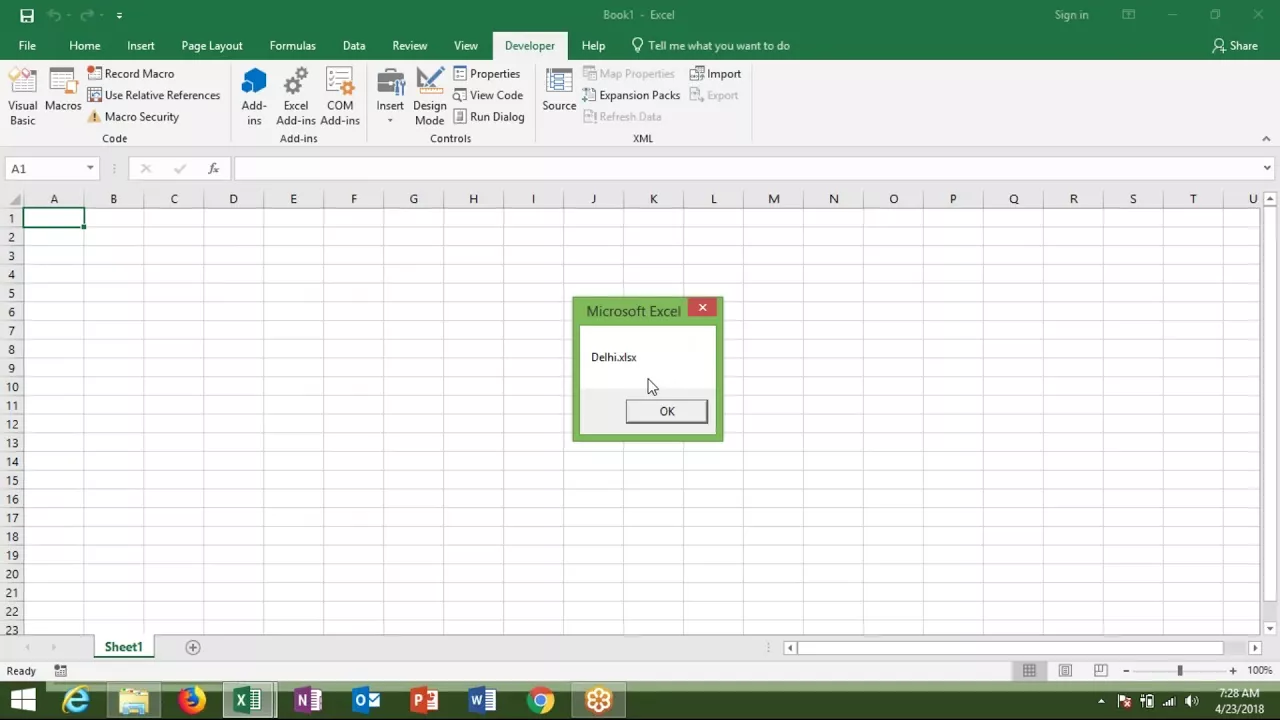Start Record Macro
Screen dimensions: 1280x720
[130, 74]
